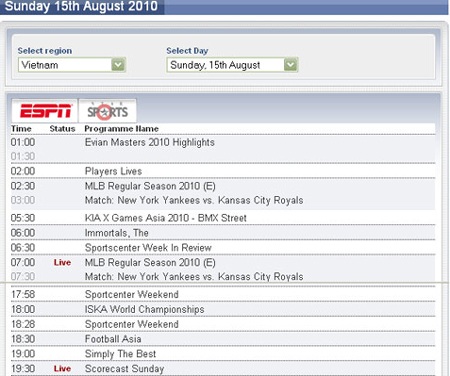The height and width of the screenshot is (376, 450).
Task: Select Sportcenter Weekend at 18:28
Action: (x=132, y=324)
